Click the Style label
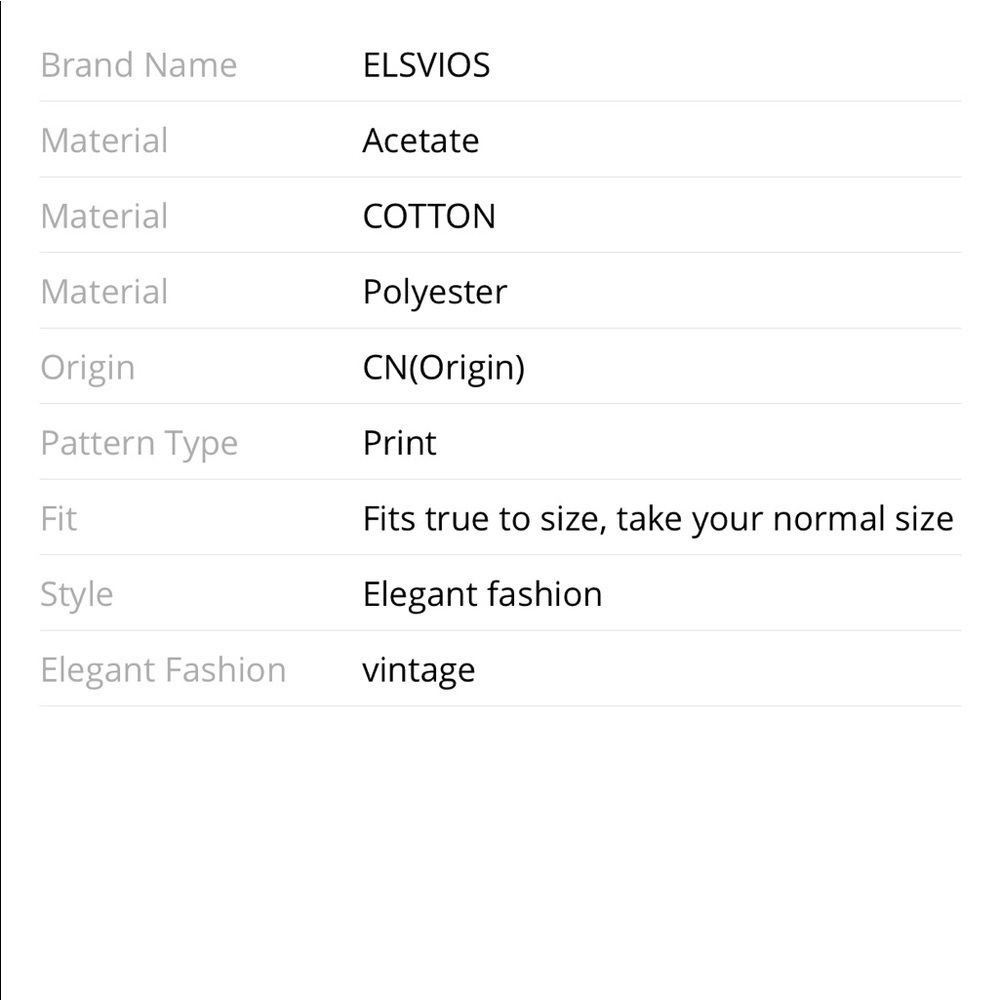1000x1000 pixels. 77,595
